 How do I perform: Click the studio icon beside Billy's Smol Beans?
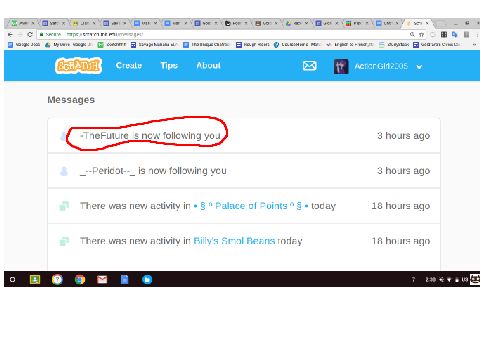[x=64, y=241]
